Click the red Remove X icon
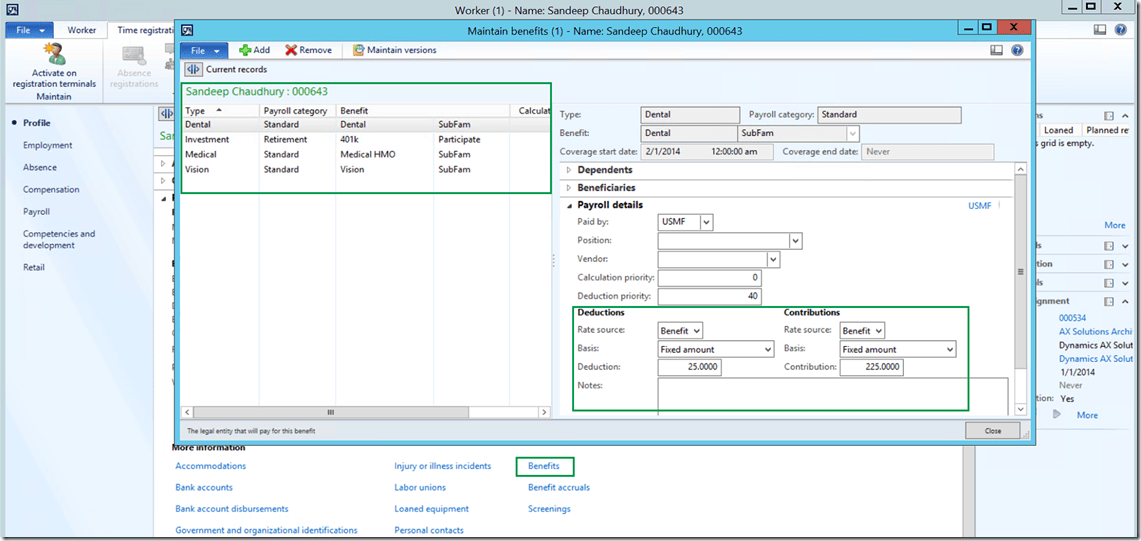Image resolution: width=1141 pixels, height=541 pixels. [291, 50]
